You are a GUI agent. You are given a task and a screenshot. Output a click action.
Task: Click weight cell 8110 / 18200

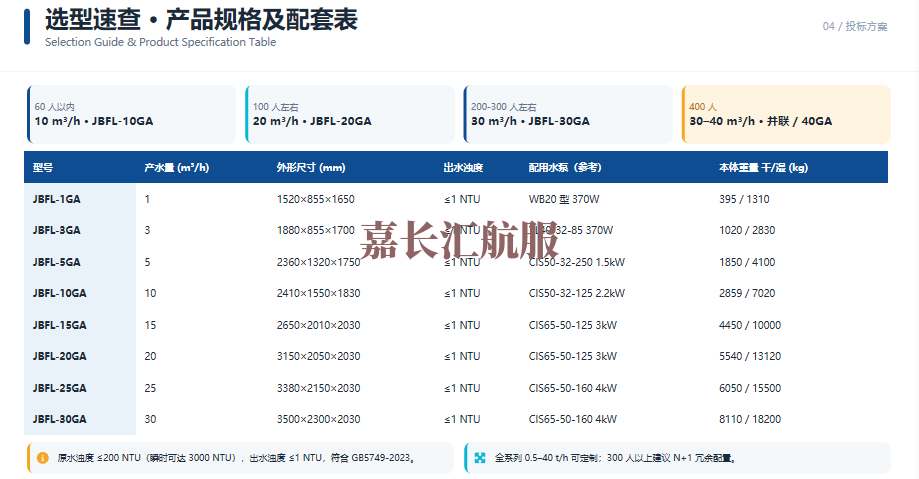point(750,419)
